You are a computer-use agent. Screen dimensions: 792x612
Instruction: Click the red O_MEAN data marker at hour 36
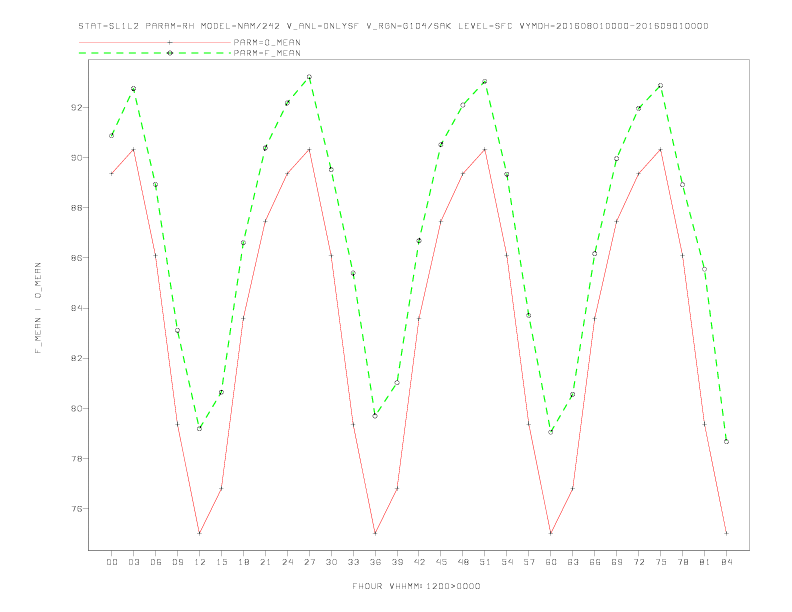coord(375,533)
